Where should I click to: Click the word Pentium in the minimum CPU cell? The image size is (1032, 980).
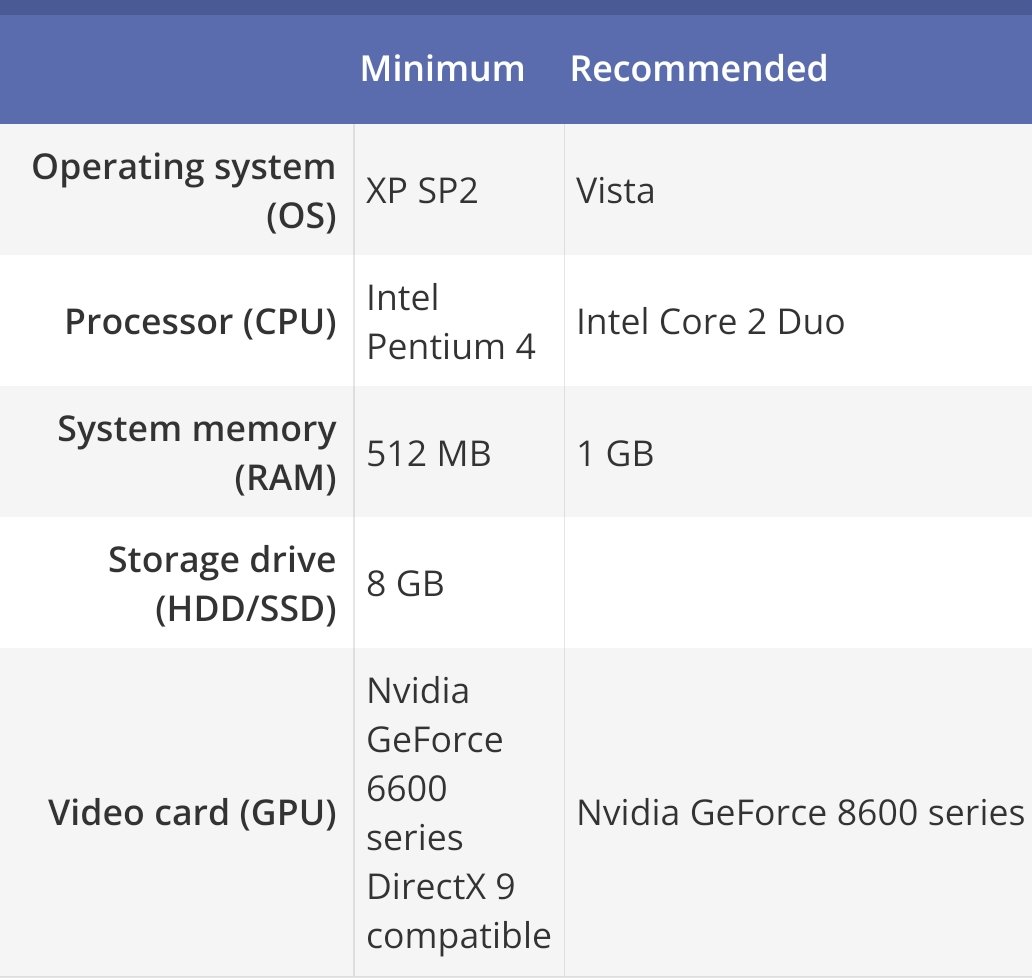coord(436,347)
